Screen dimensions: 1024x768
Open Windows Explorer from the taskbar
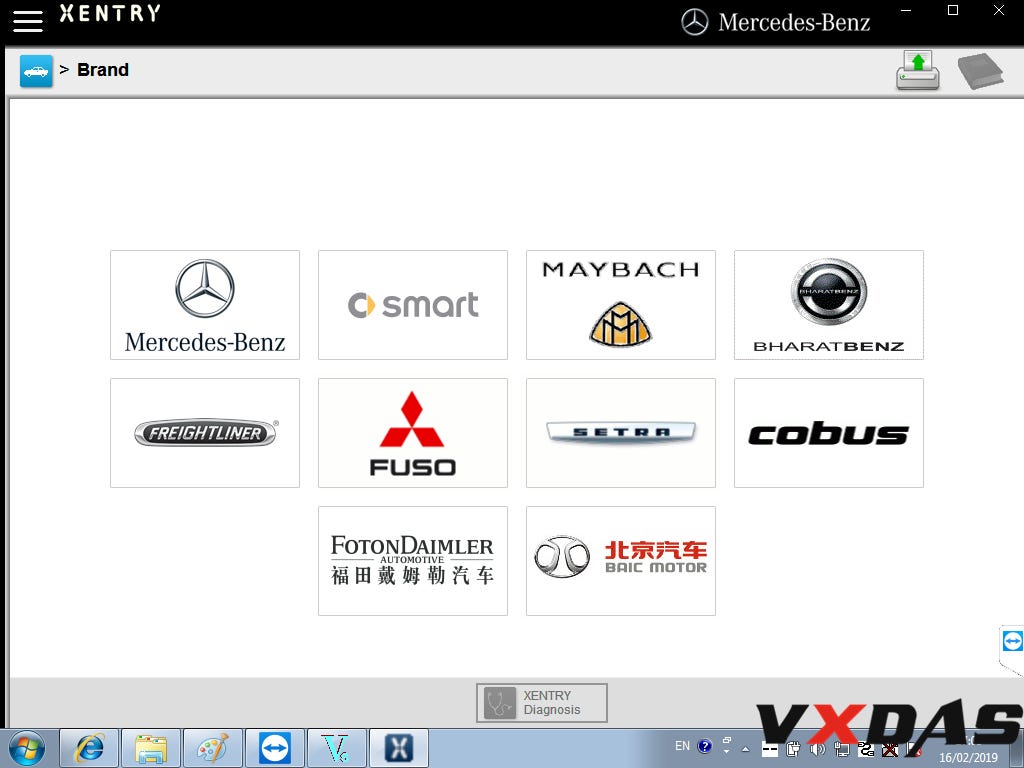152,748
